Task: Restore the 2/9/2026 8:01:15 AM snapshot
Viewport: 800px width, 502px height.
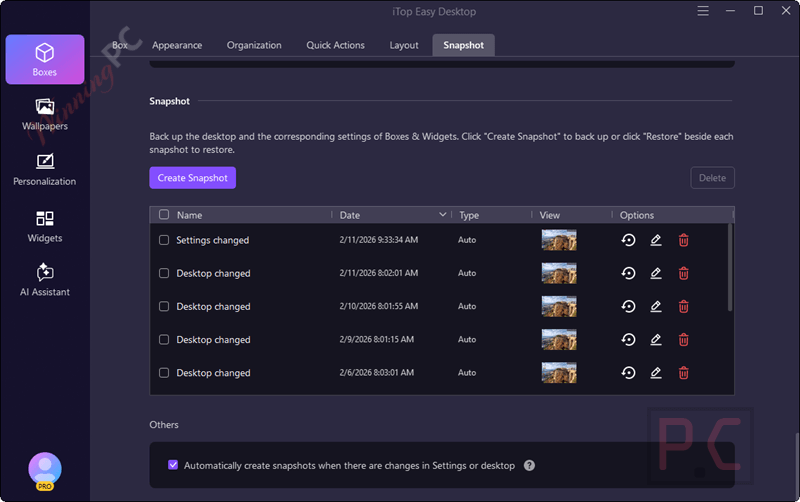Action: click(629, 339)
